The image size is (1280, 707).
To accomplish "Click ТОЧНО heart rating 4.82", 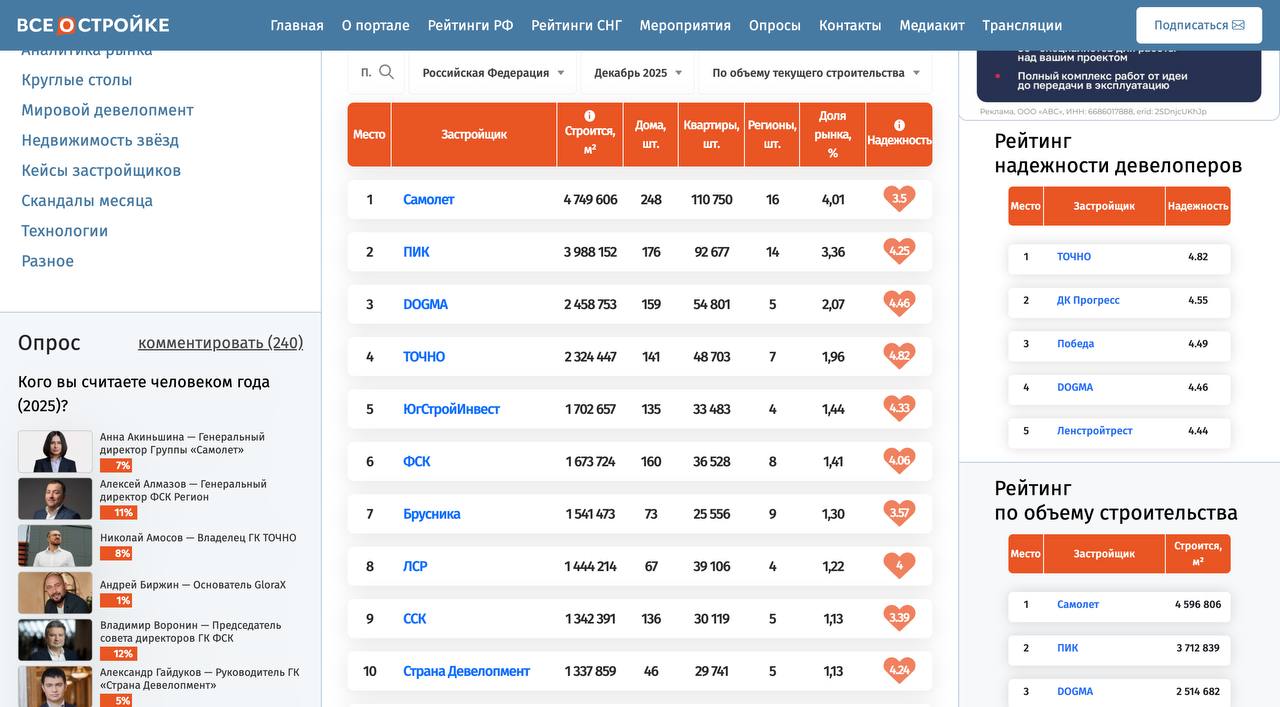I will click(x=899, y=356).
